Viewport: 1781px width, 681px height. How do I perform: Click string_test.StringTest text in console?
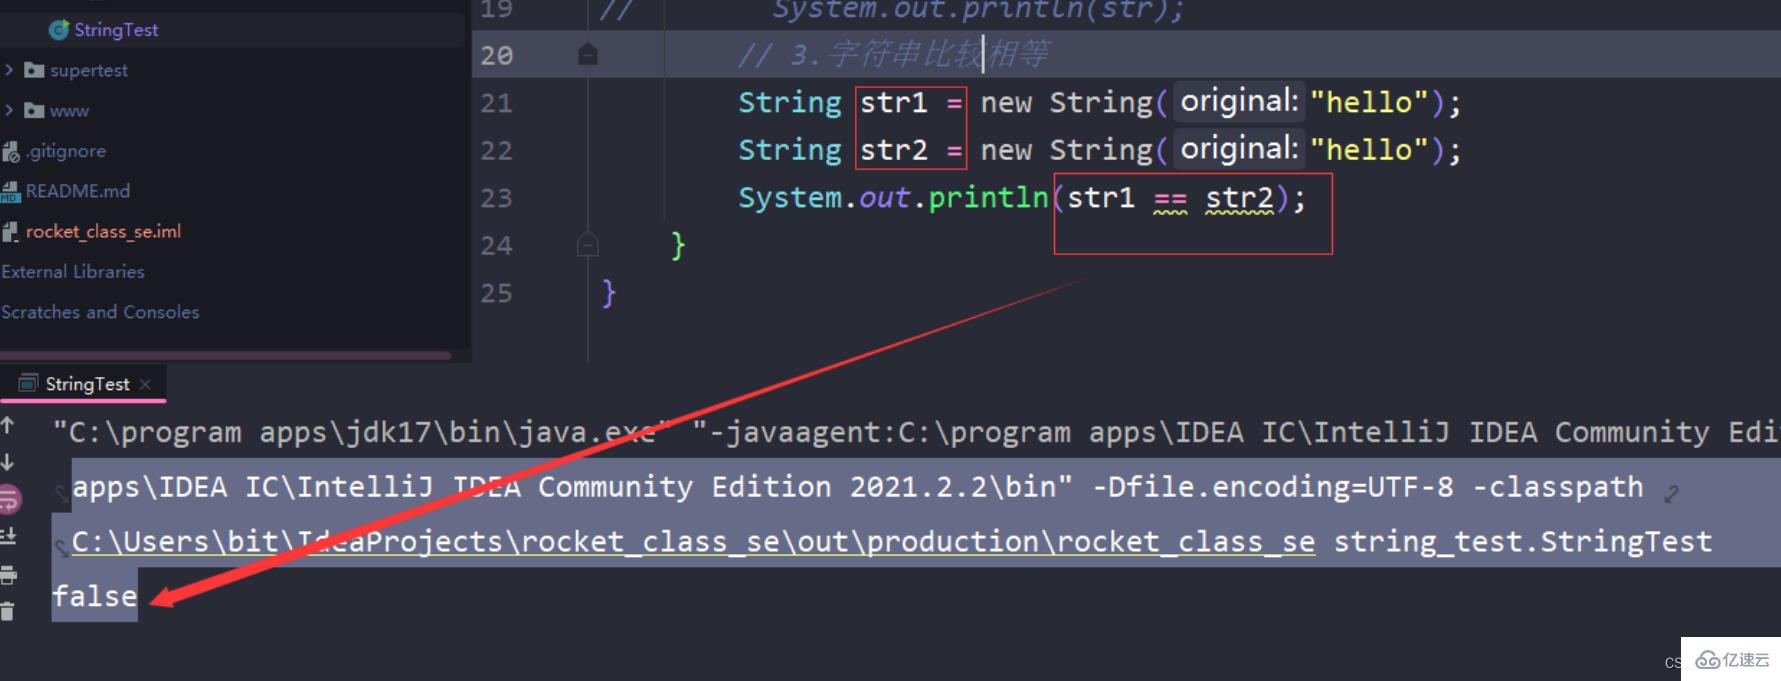click(1523, 542)
